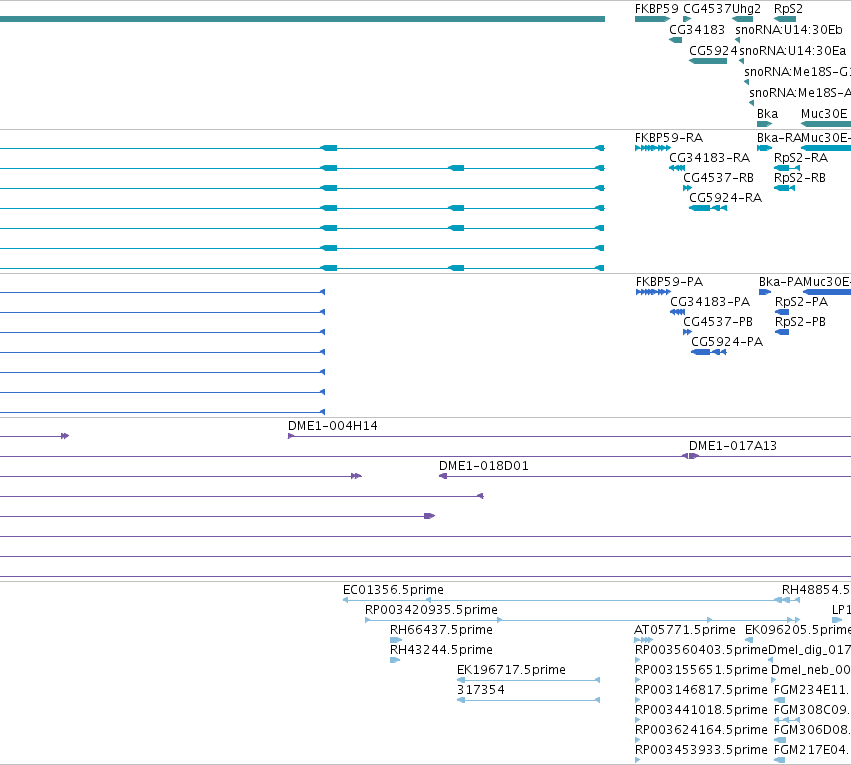Click the CG5924-PA protein glyph
This screenshot has width=851, height=765.
pyautogui.click(x=708, y=352)
